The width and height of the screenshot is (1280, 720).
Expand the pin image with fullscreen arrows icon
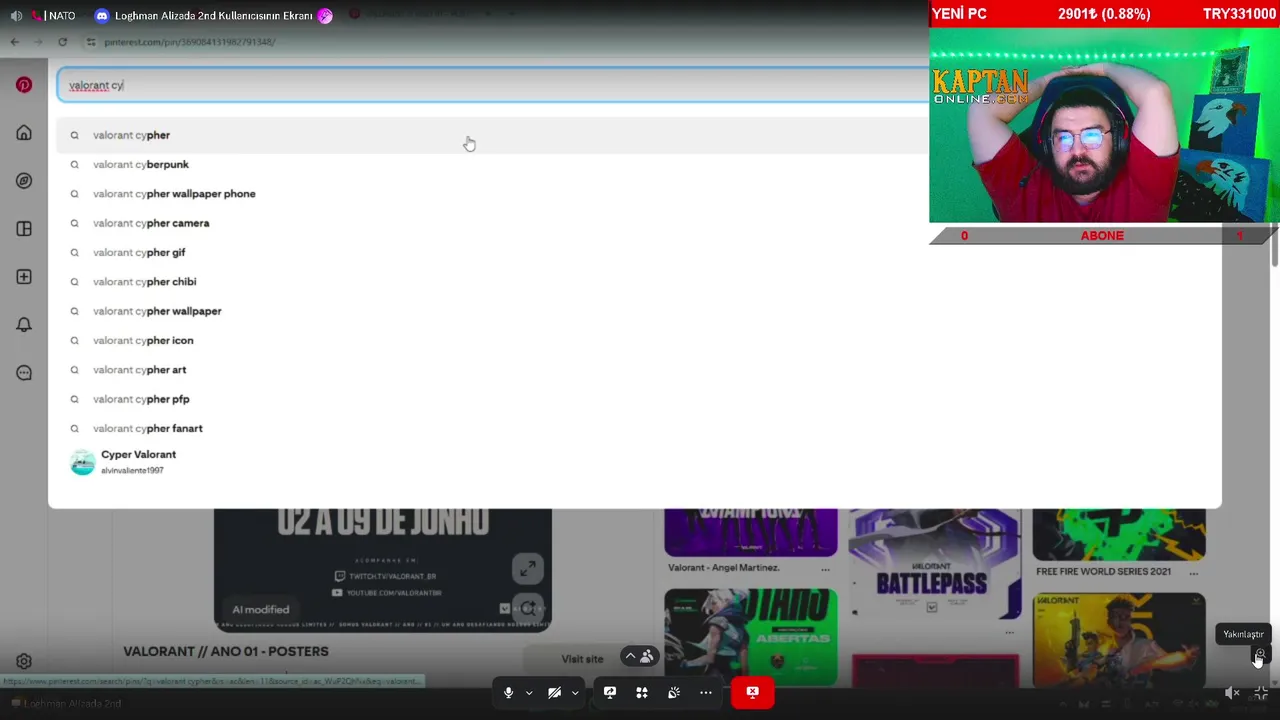(527, 568)
